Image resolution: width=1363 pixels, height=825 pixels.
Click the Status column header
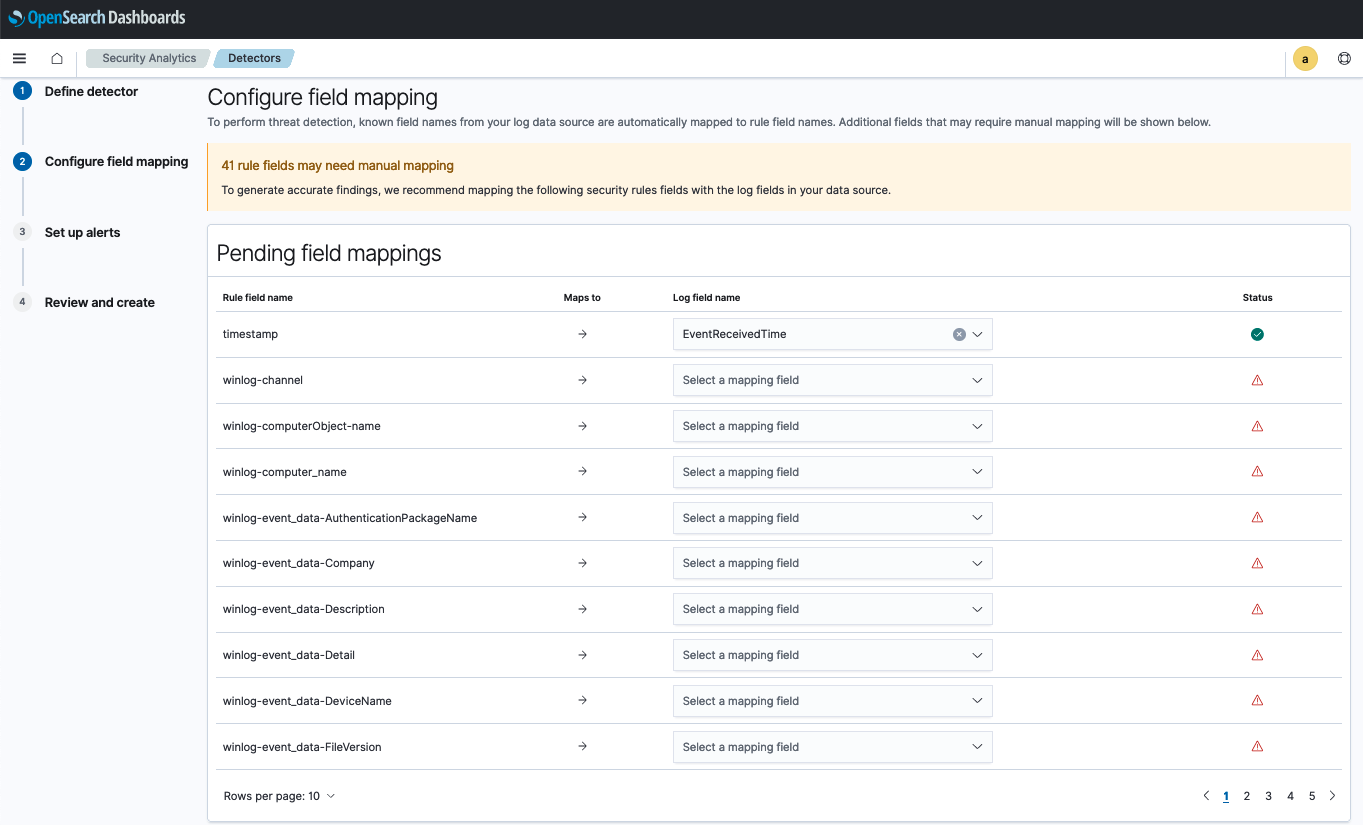click(x=1257, y=298)
